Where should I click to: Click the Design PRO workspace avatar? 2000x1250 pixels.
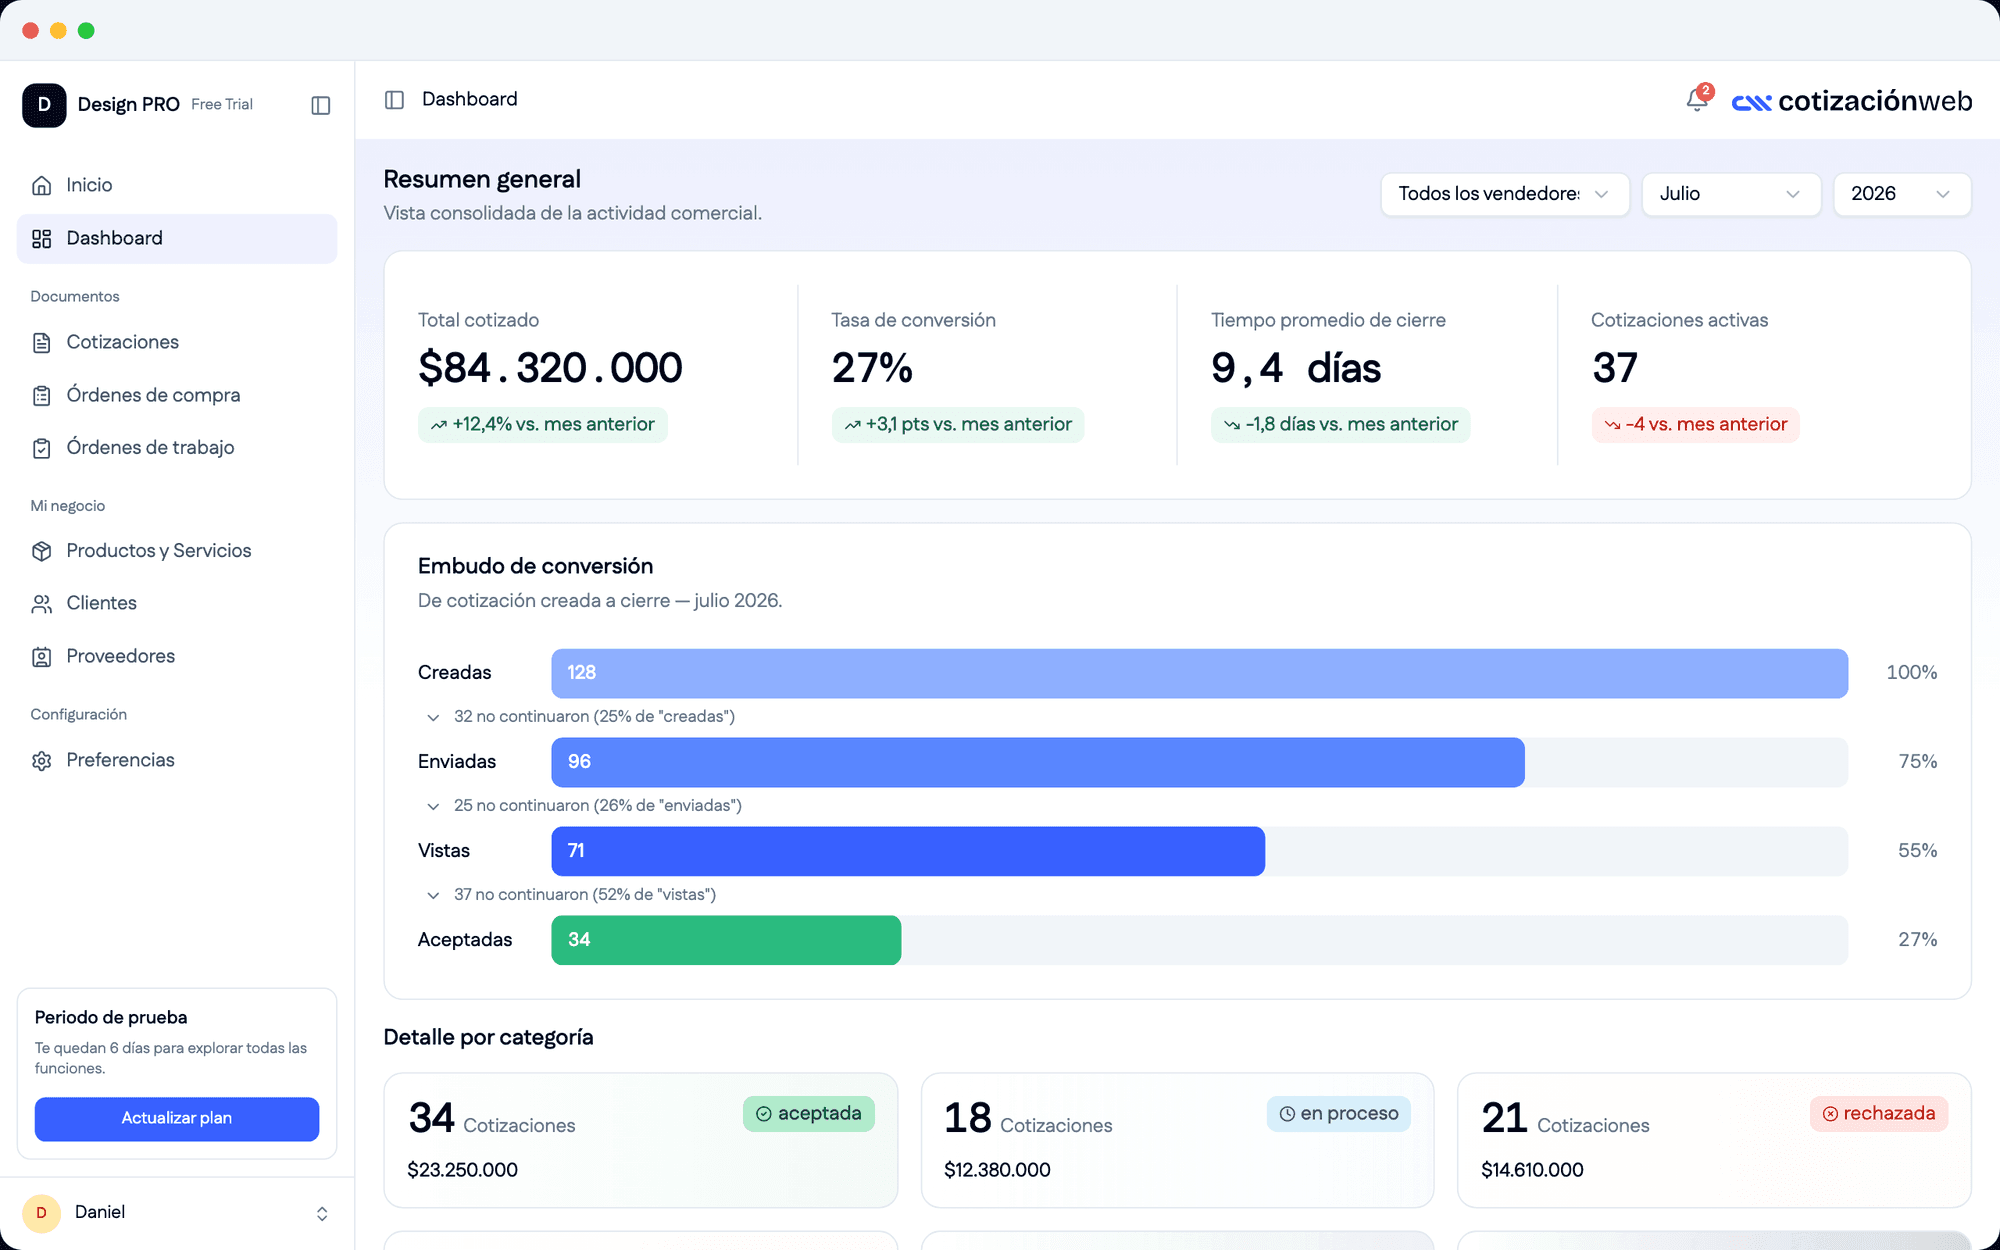pyautogui.click(x=44, y=105)
